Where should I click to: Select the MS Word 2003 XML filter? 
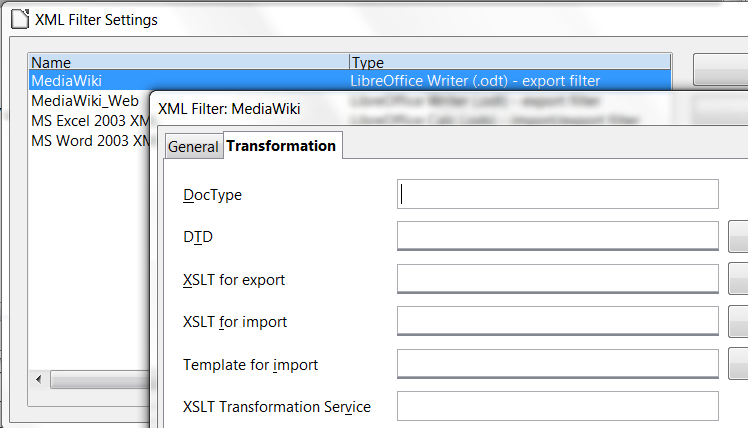(88, 140)
